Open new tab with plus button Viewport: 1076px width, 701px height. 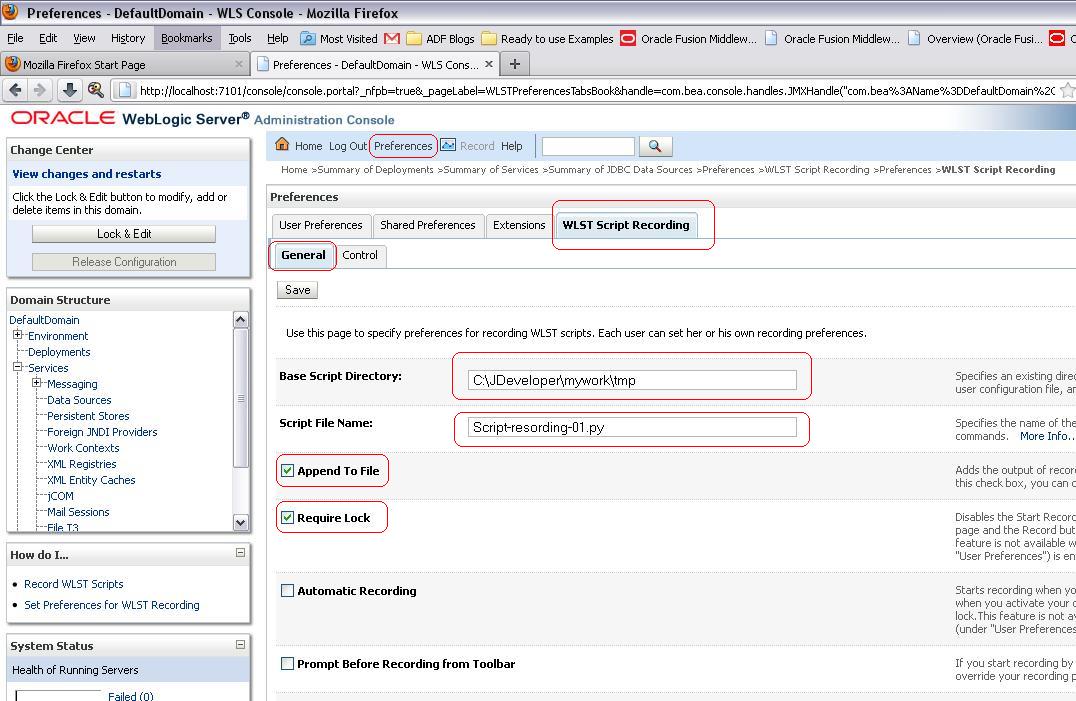(x=515, y=64)
